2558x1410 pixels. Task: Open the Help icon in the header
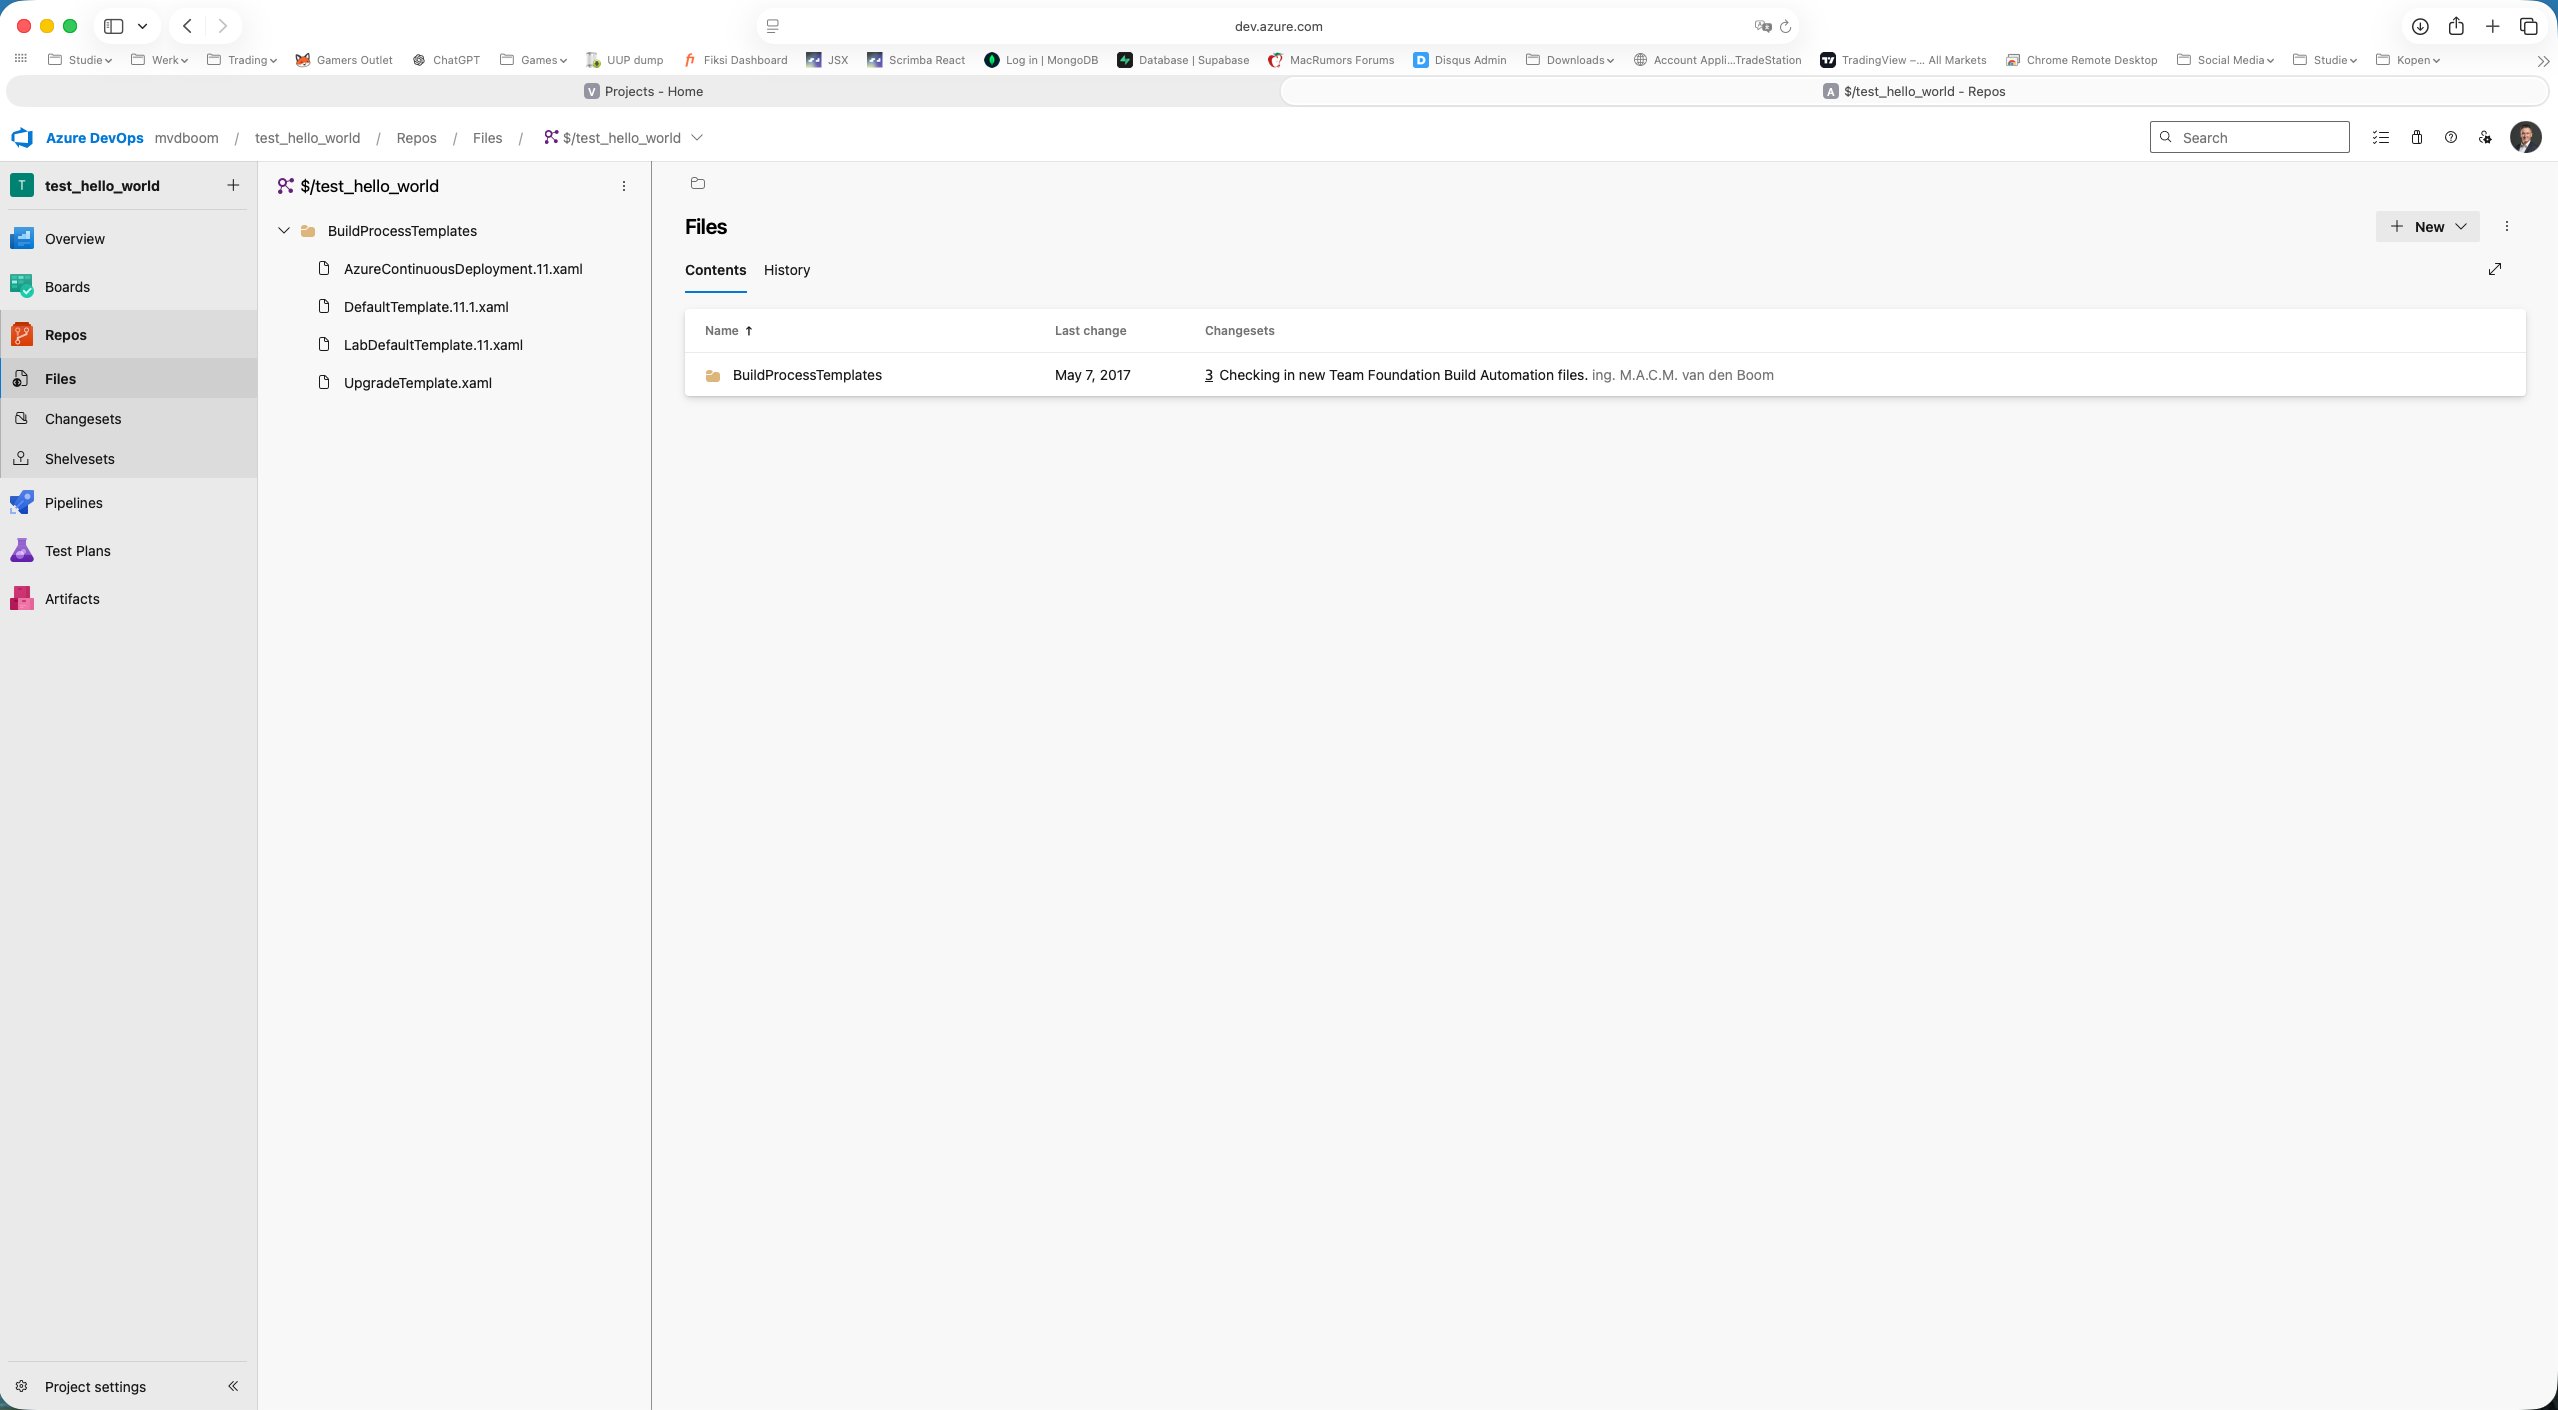click(2449, 137)
